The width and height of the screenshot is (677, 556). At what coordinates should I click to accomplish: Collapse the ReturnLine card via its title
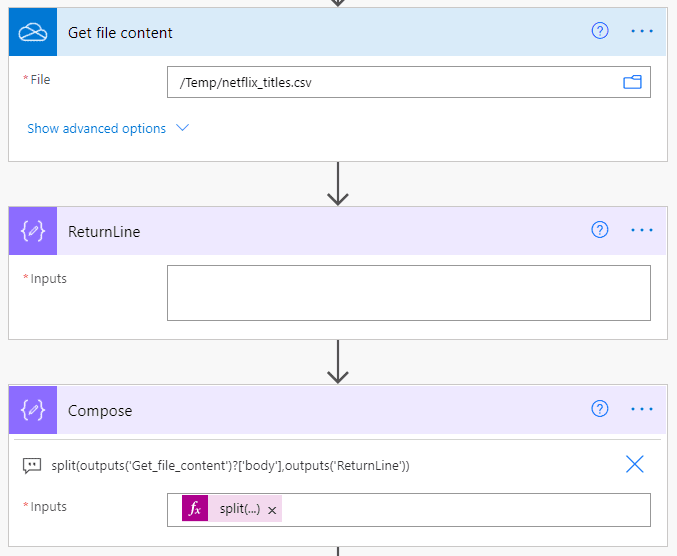click(104, 231)
